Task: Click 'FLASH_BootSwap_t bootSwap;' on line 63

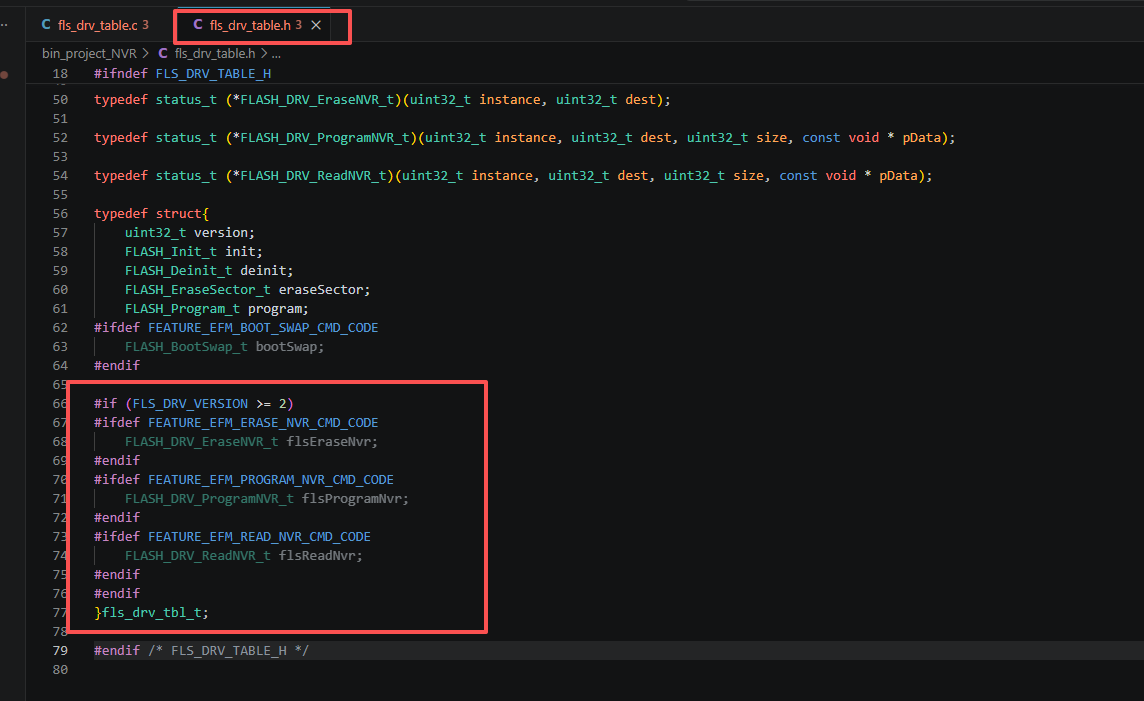Action: (x=224, y=346)
